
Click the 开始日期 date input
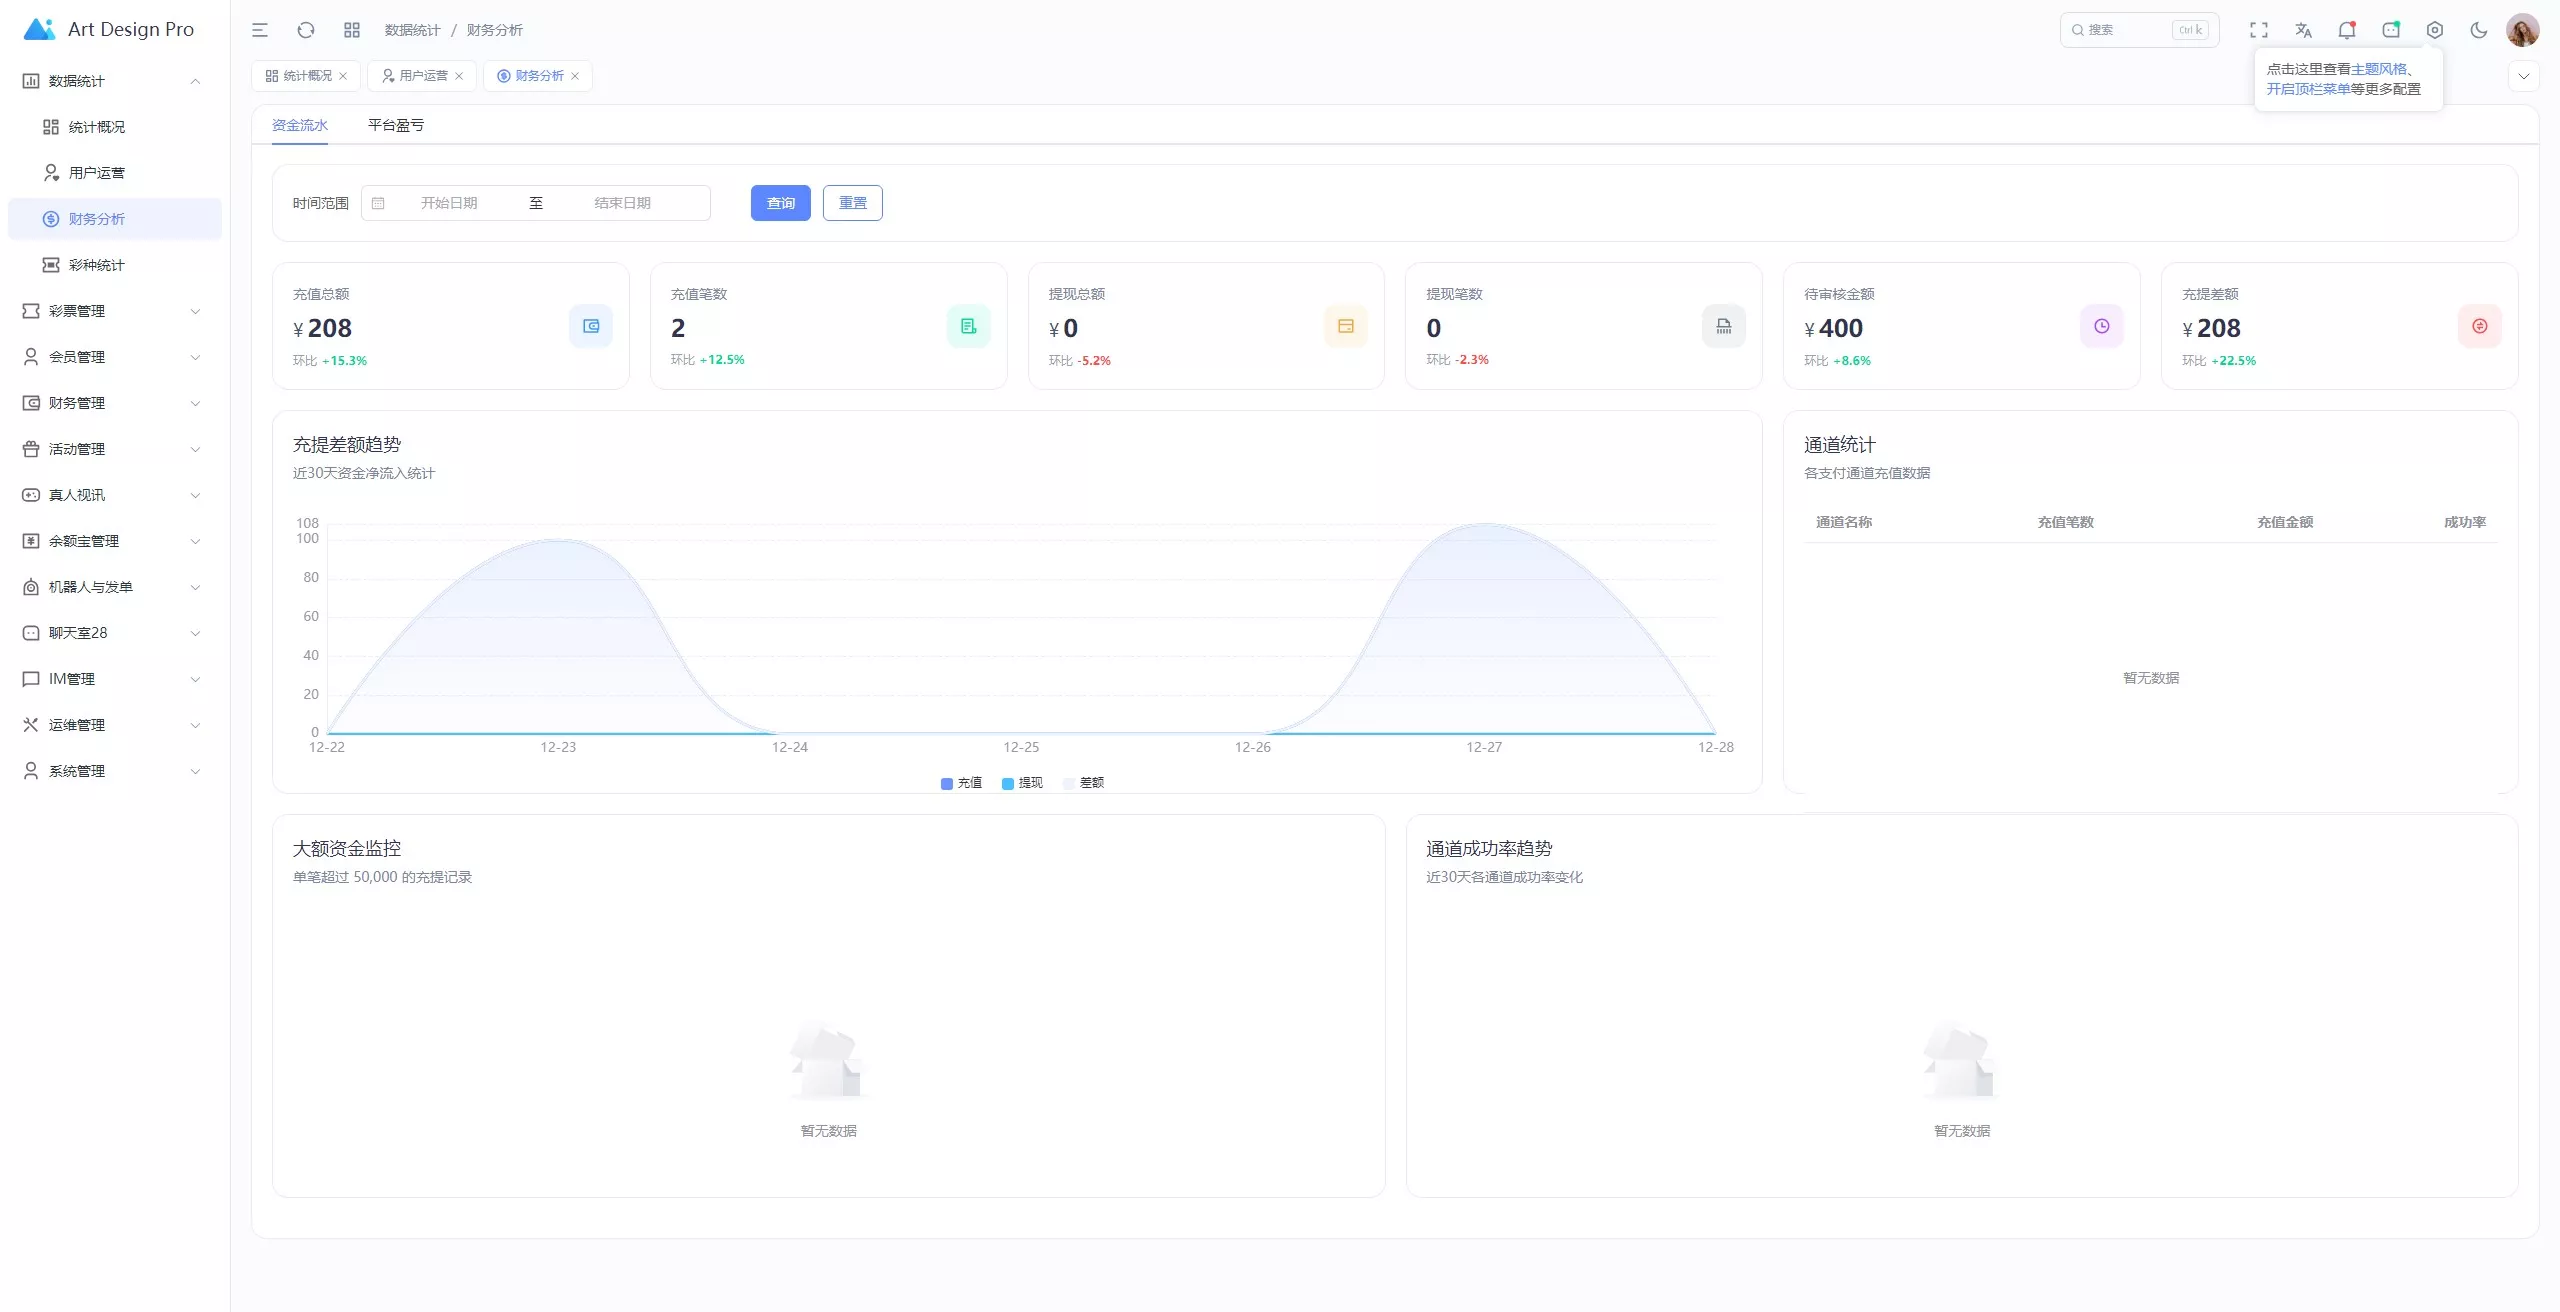[449, 203]
